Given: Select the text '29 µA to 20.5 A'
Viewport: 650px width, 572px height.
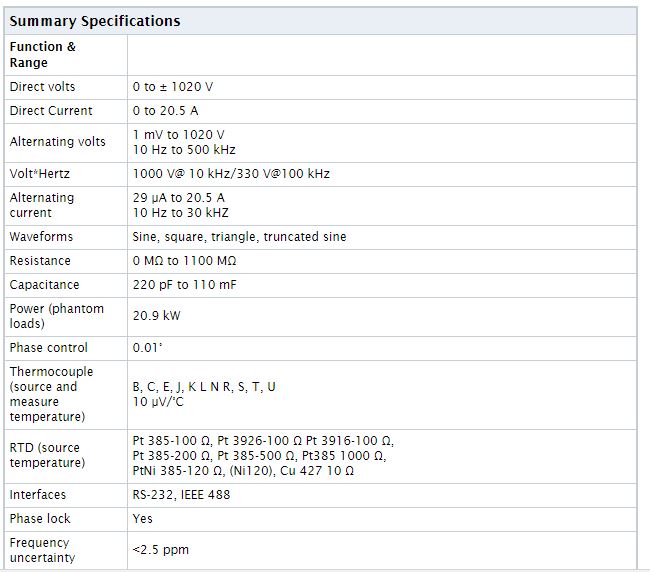Looking at the screenshot, I should (179, 198).
